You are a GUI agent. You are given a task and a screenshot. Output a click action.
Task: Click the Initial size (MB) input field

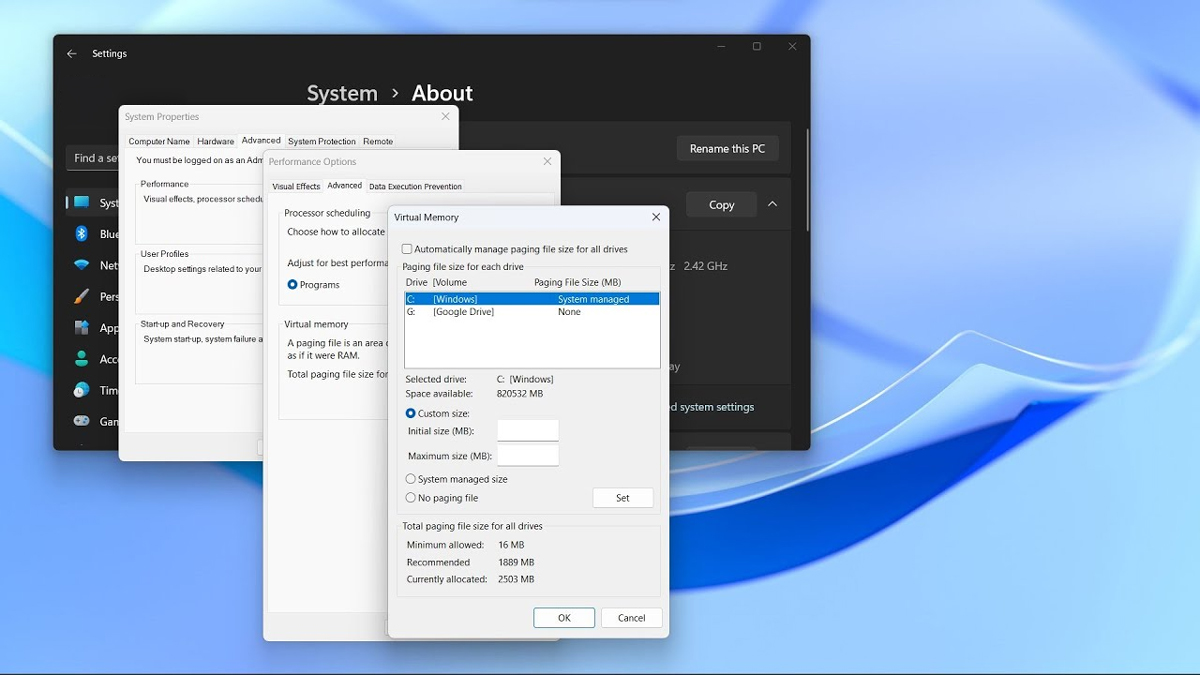pos(528,431)
